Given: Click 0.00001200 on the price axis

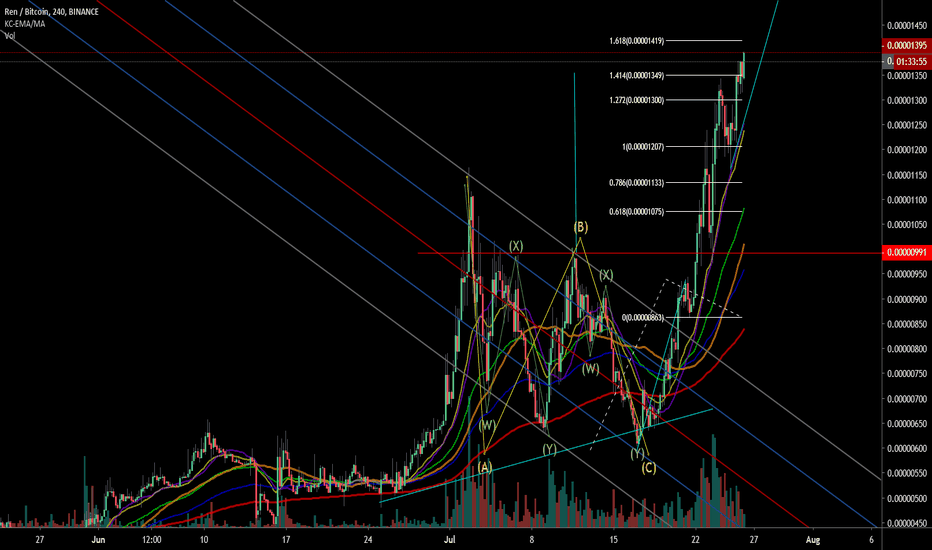Looking at the screenshot, I should coord(906,150).
